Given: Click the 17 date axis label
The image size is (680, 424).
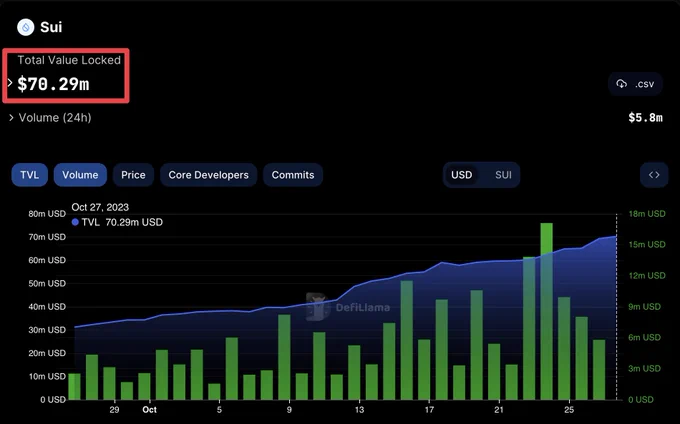Looking at the screenshot, I should [429, 409].
